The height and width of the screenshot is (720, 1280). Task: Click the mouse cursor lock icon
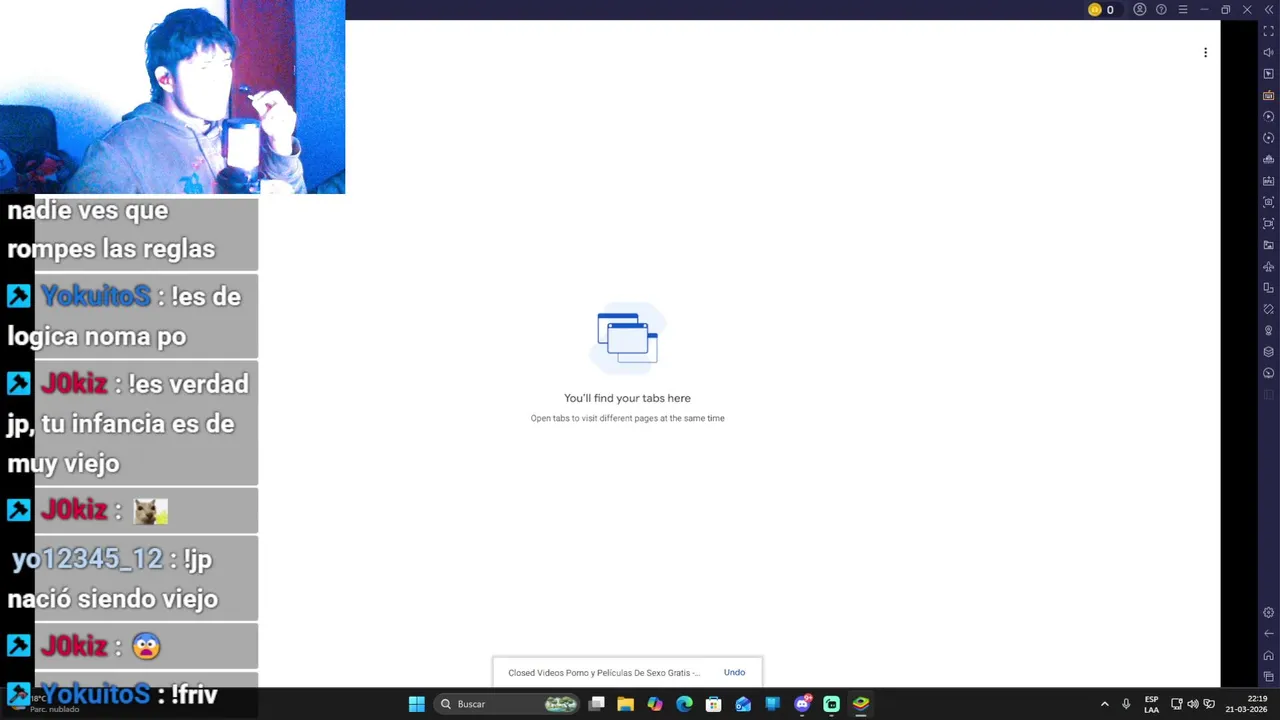pyautogui.click(x=1268, y=74)
